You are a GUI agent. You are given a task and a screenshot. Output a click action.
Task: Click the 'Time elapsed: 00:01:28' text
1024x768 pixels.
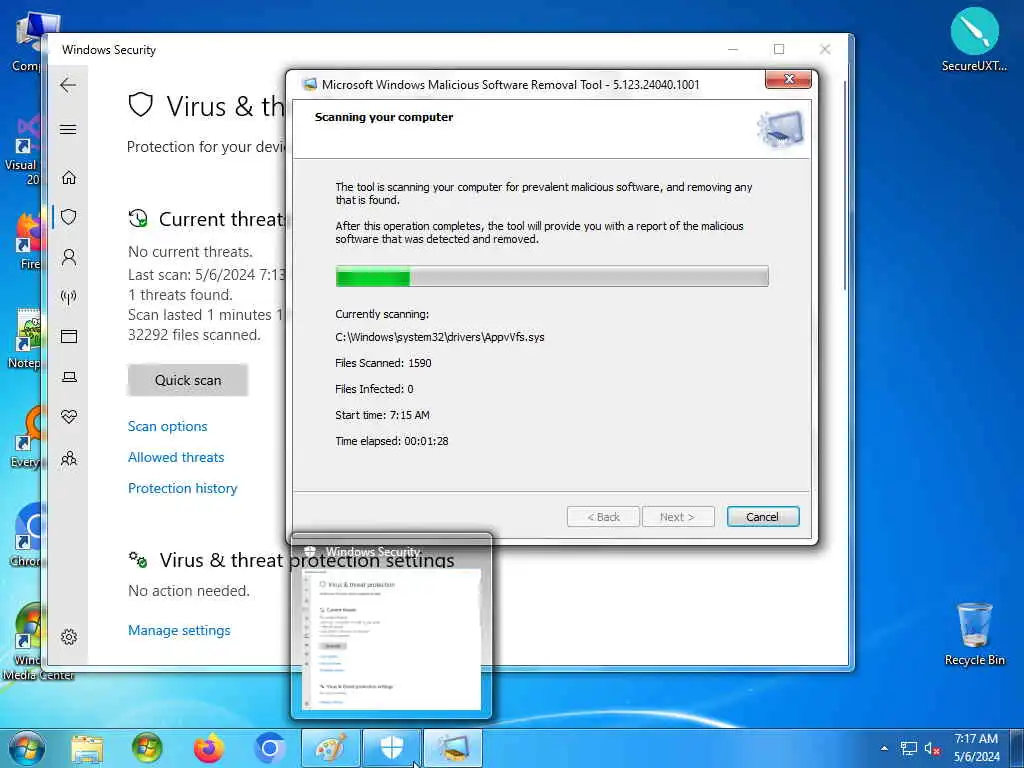point(392,441)
